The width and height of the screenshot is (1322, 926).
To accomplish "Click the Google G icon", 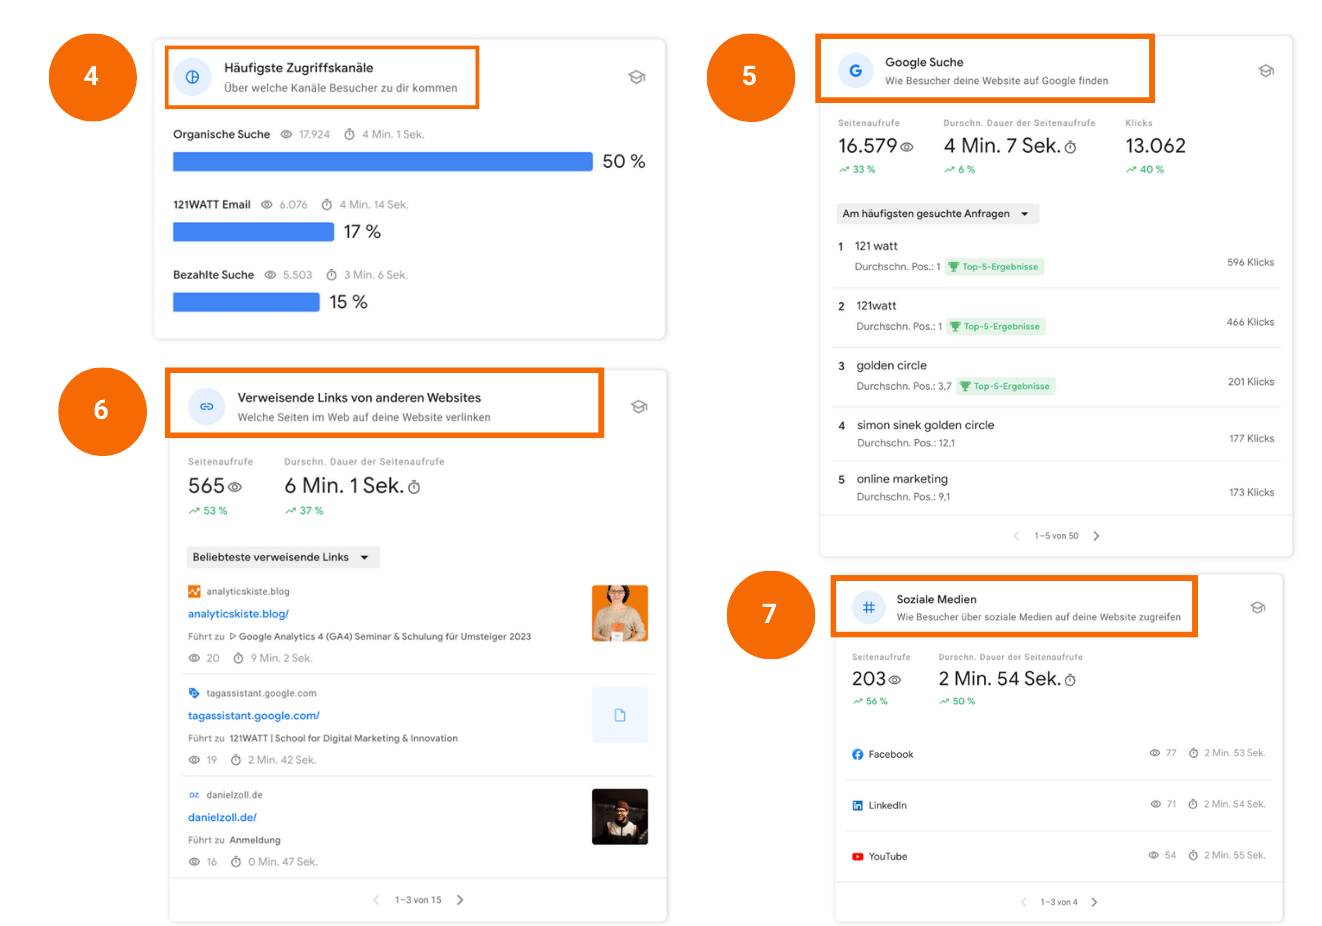I will (x=855, y=71).
